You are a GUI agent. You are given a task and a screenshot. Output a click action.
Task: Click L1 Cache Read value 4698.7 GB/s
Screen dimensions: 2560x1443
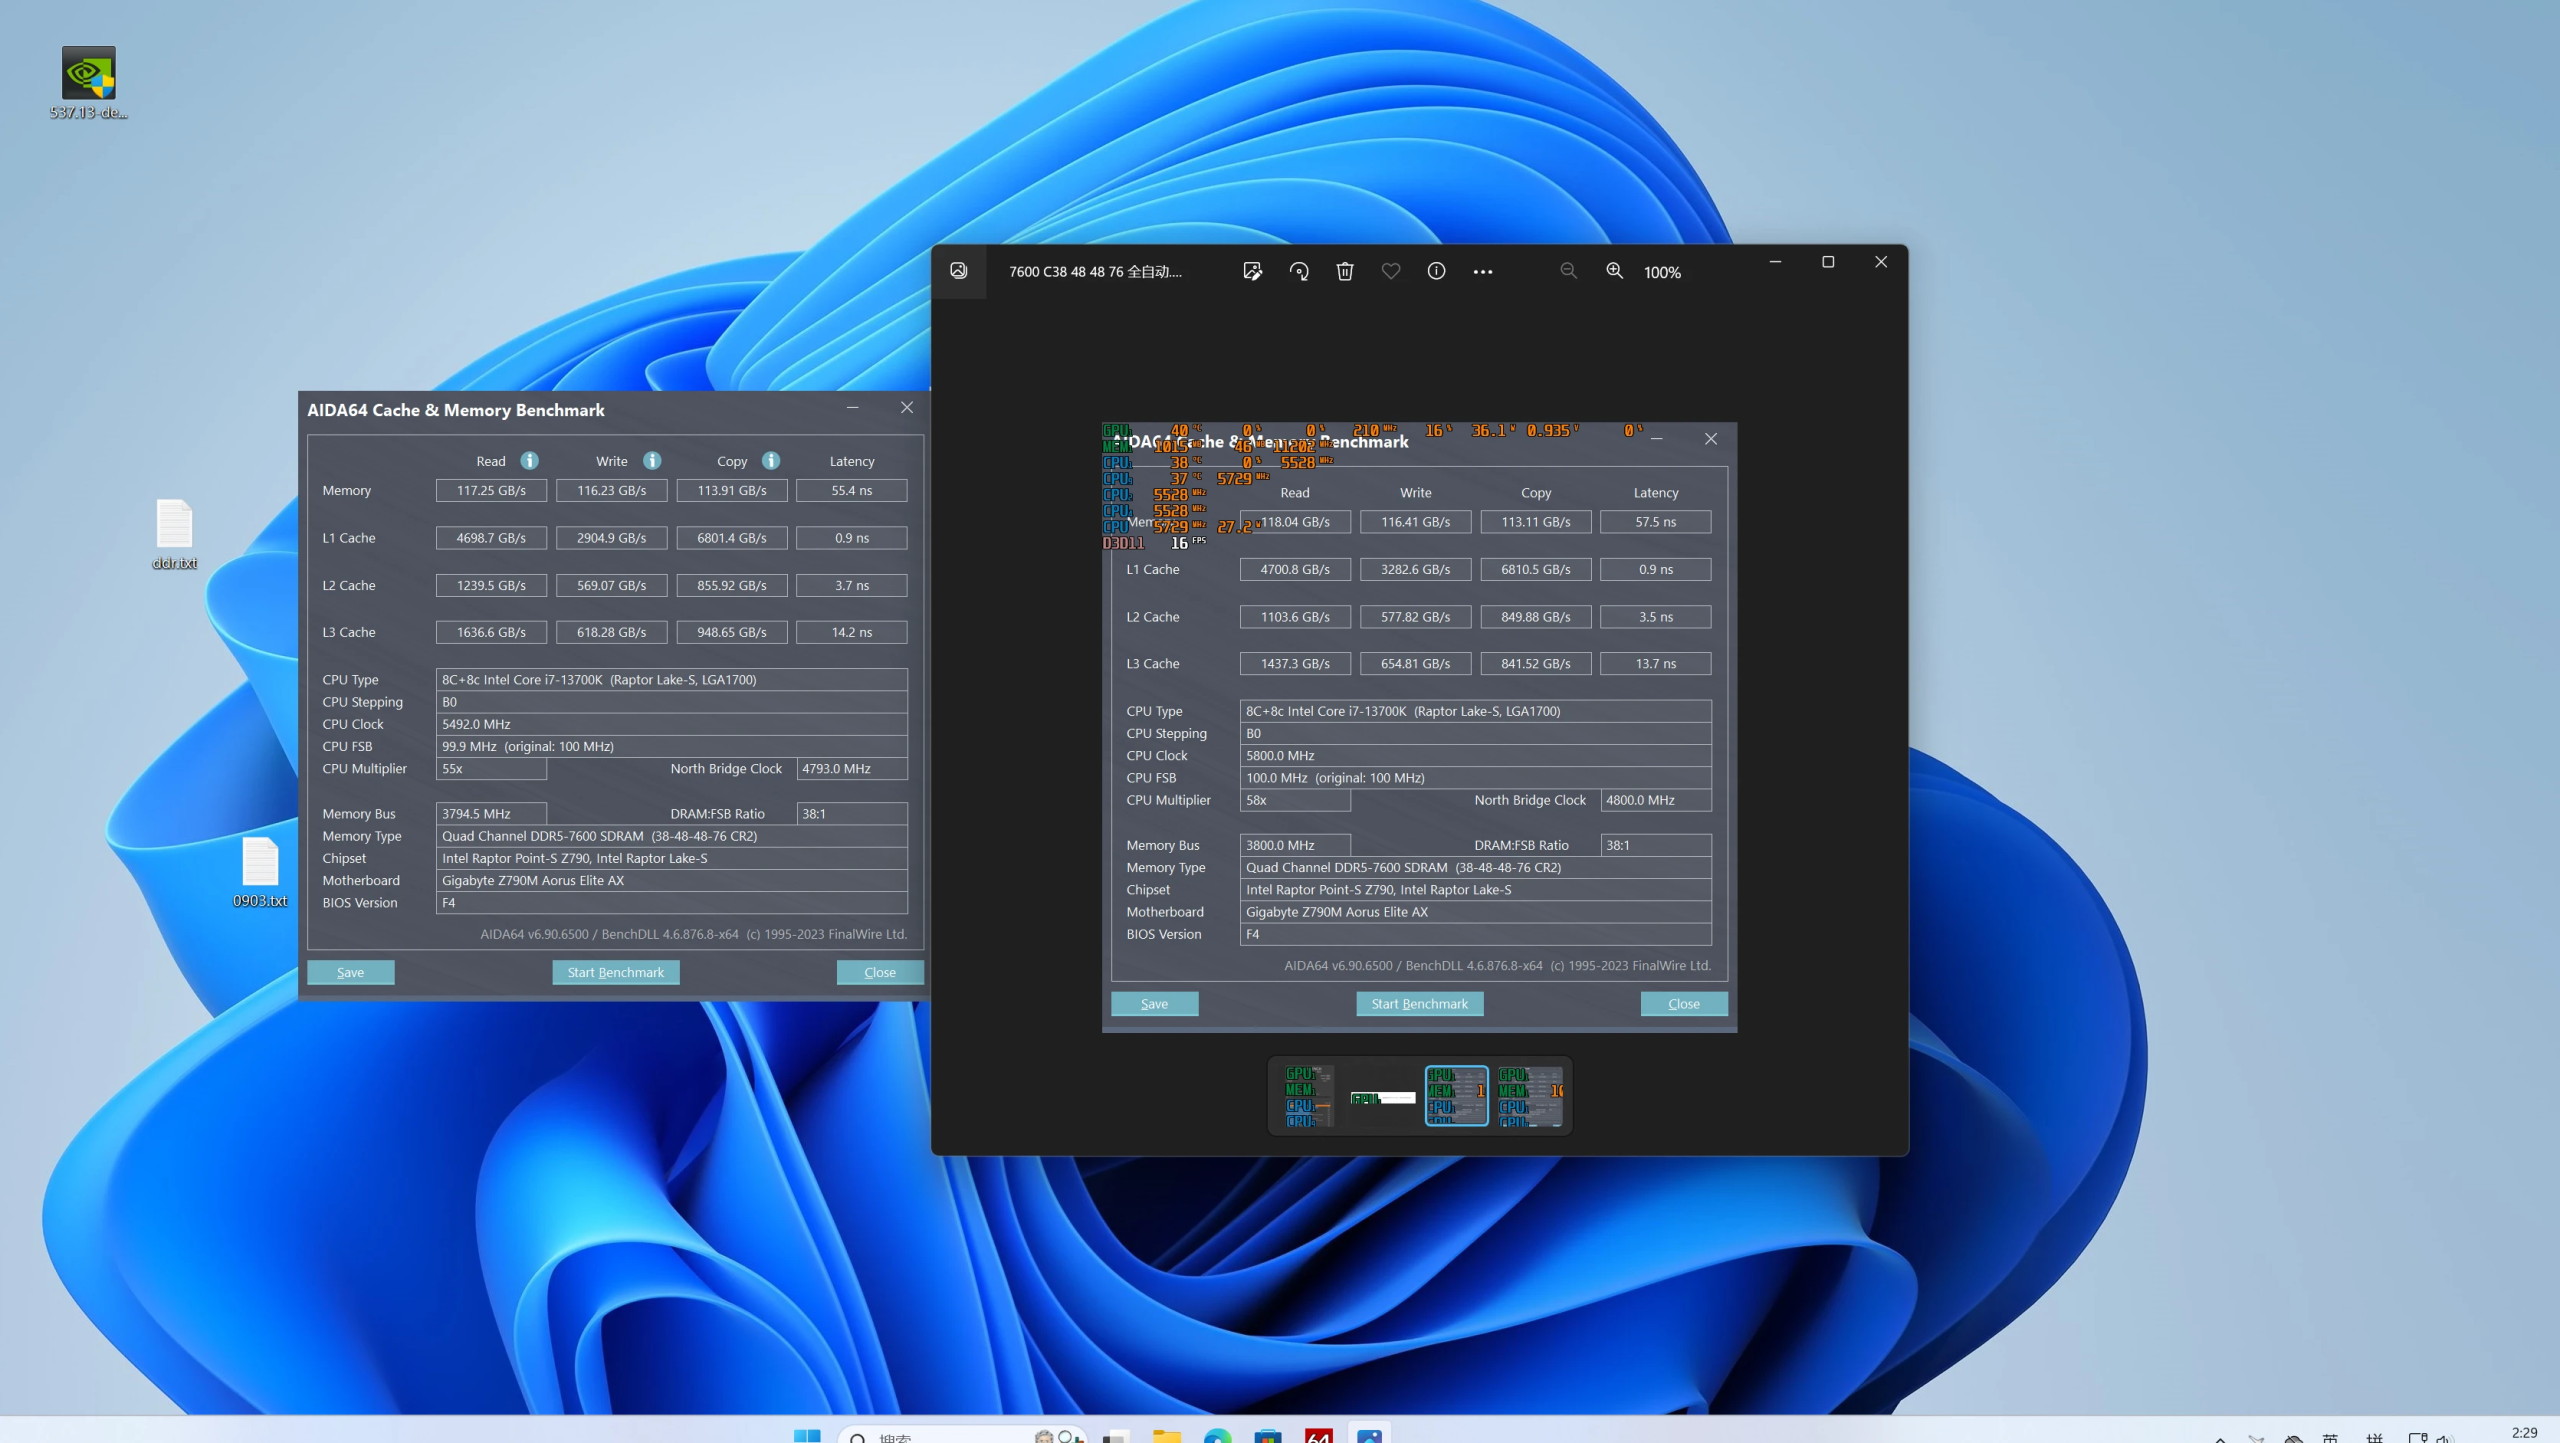[x=491, y=538]
